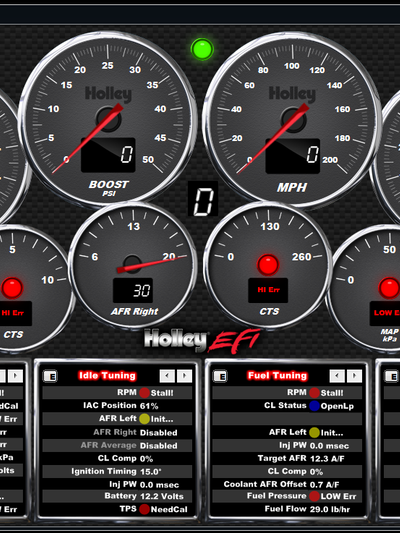Select Inj PW 0.0 msec row in Fuel Tuning

(287, 446)
